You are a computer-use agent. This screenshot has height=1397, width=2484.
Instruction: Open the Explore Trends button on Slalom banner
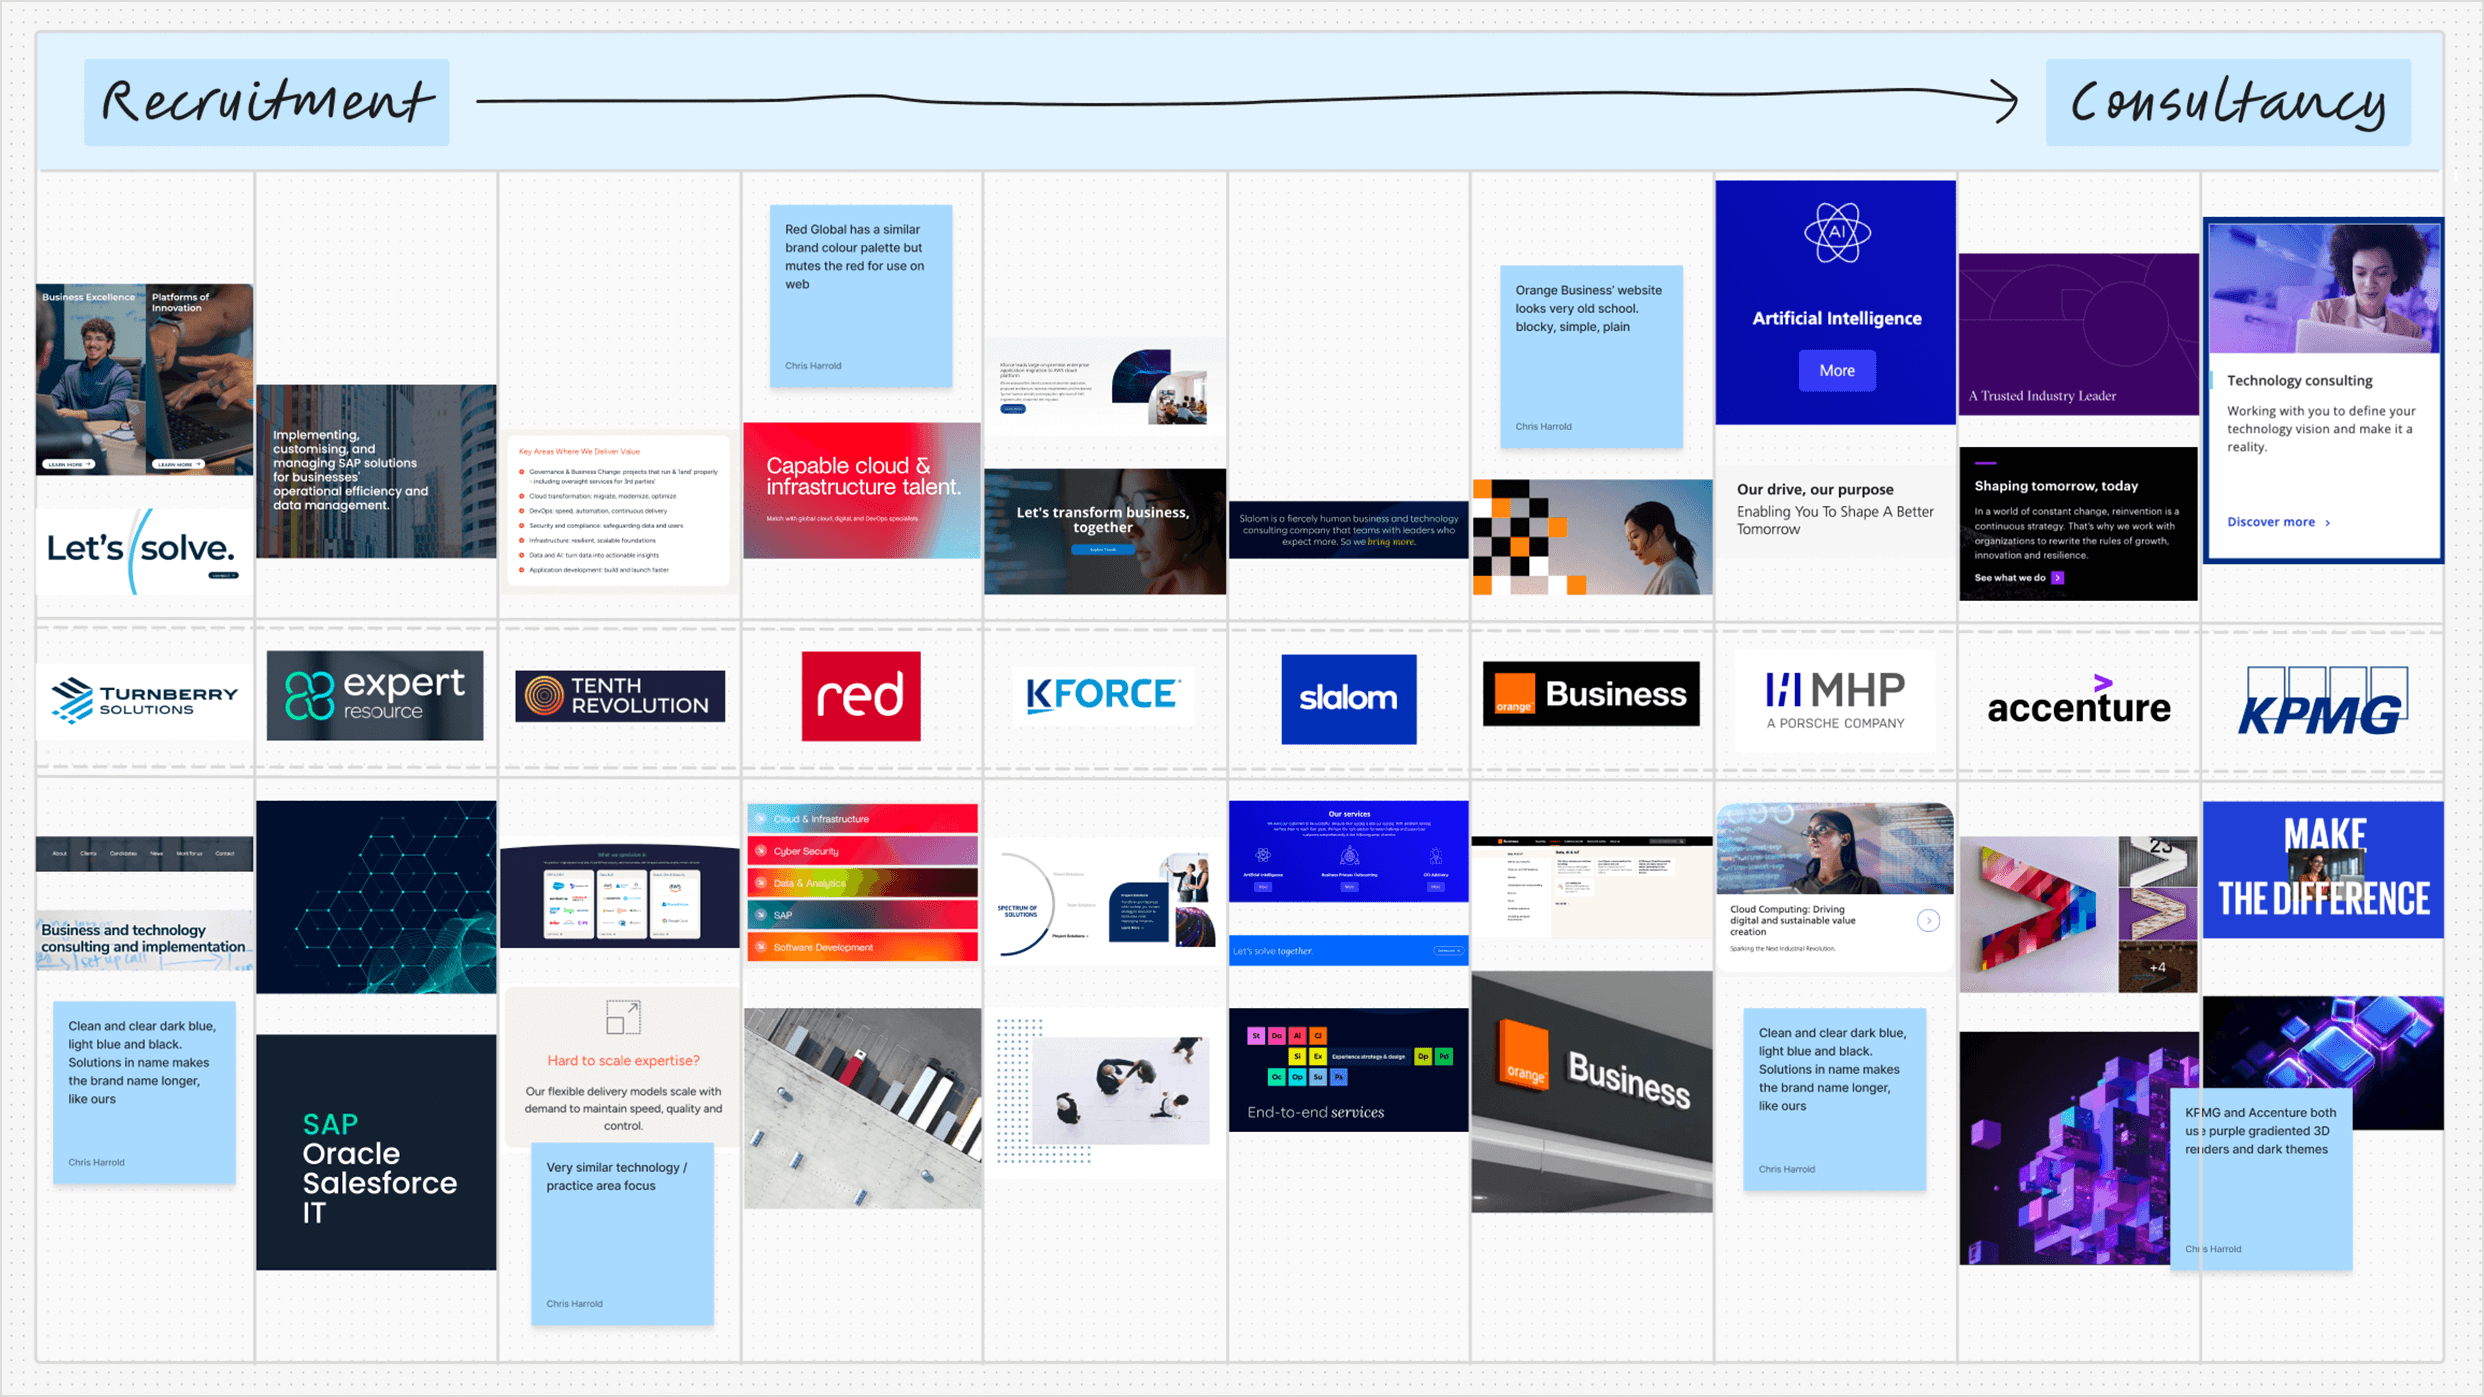pos(1104,548)
